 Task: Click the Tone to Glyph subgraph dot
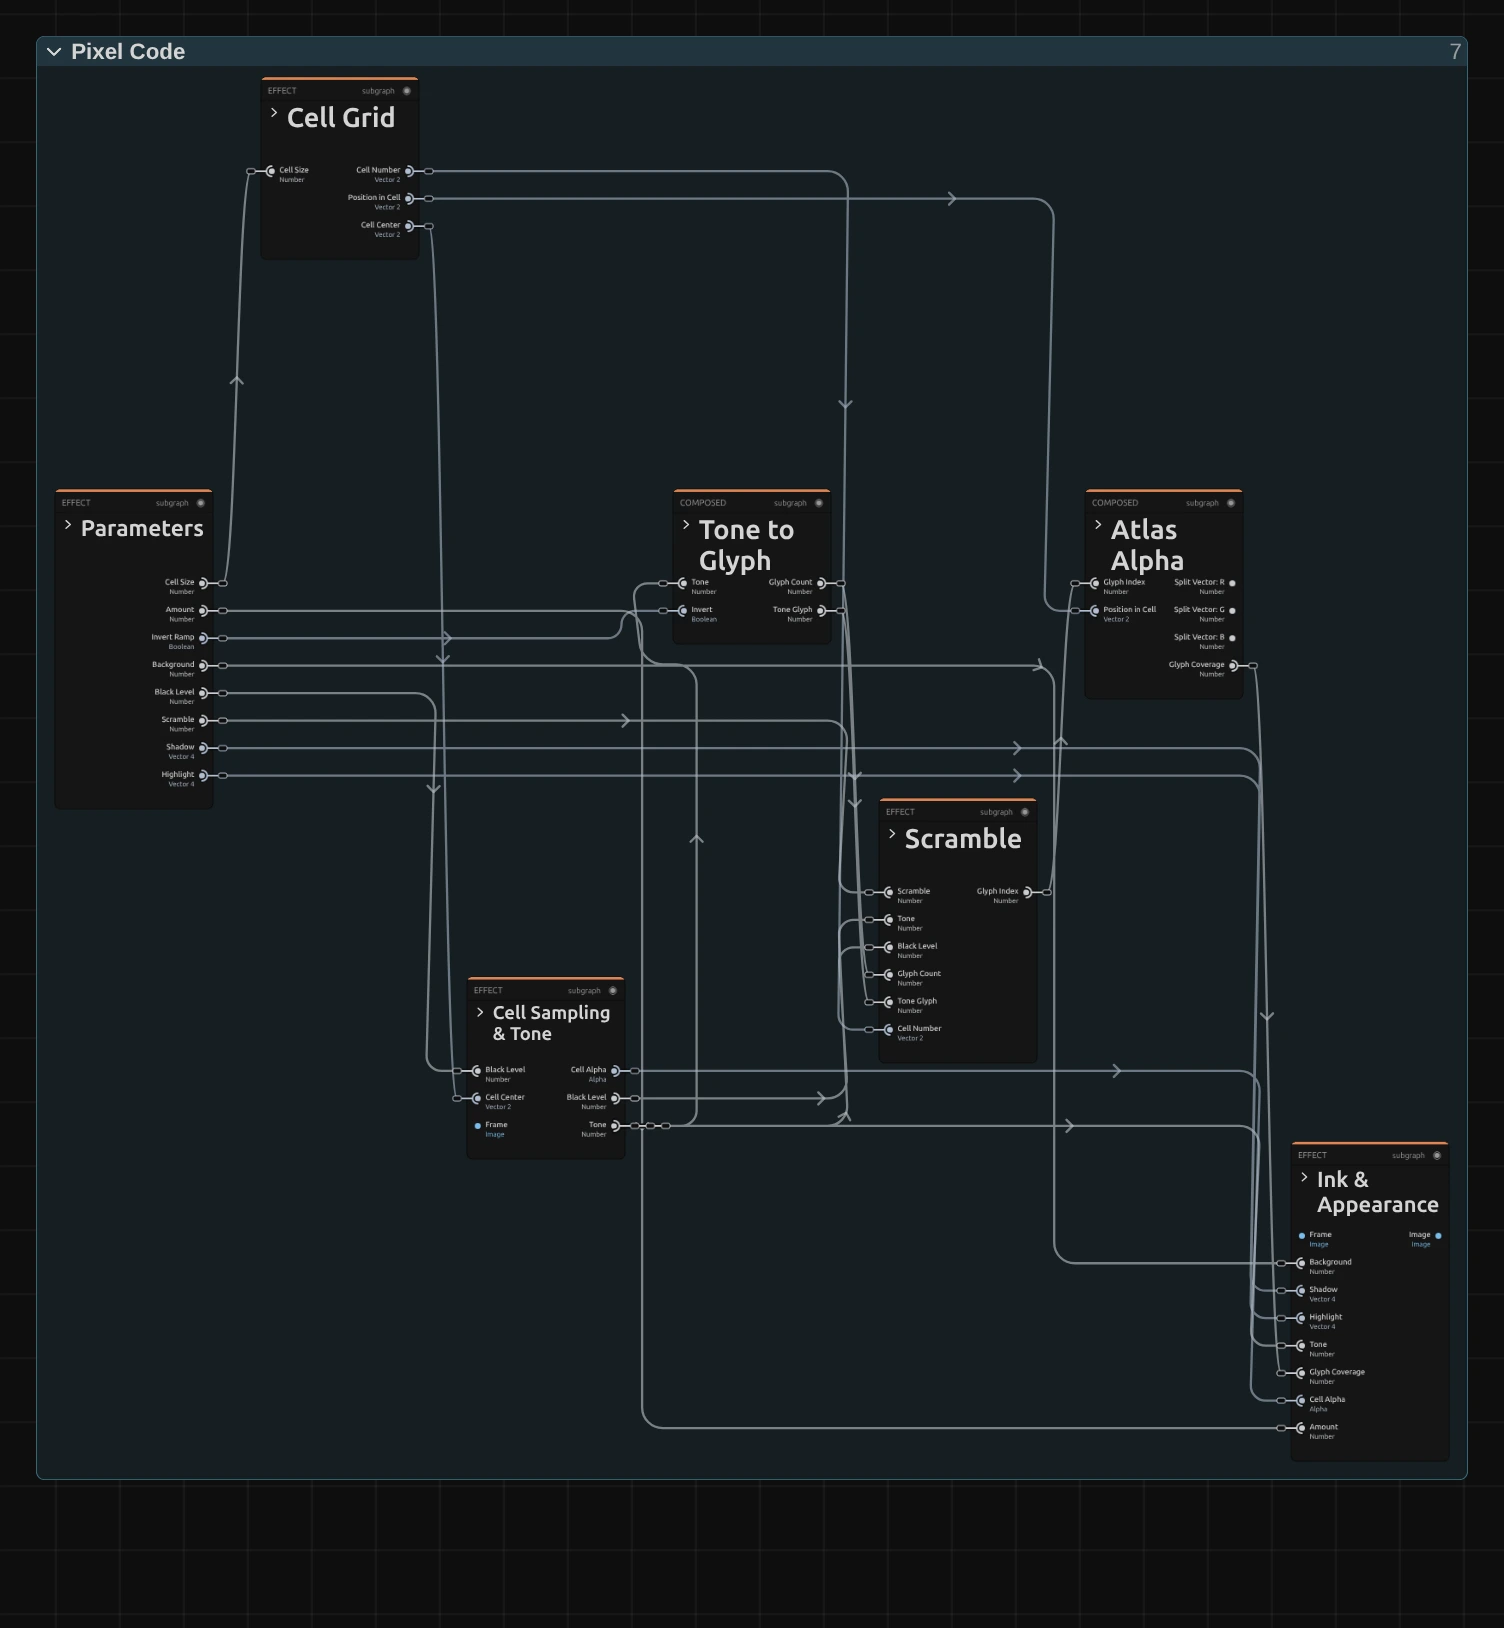pos(819,503)
